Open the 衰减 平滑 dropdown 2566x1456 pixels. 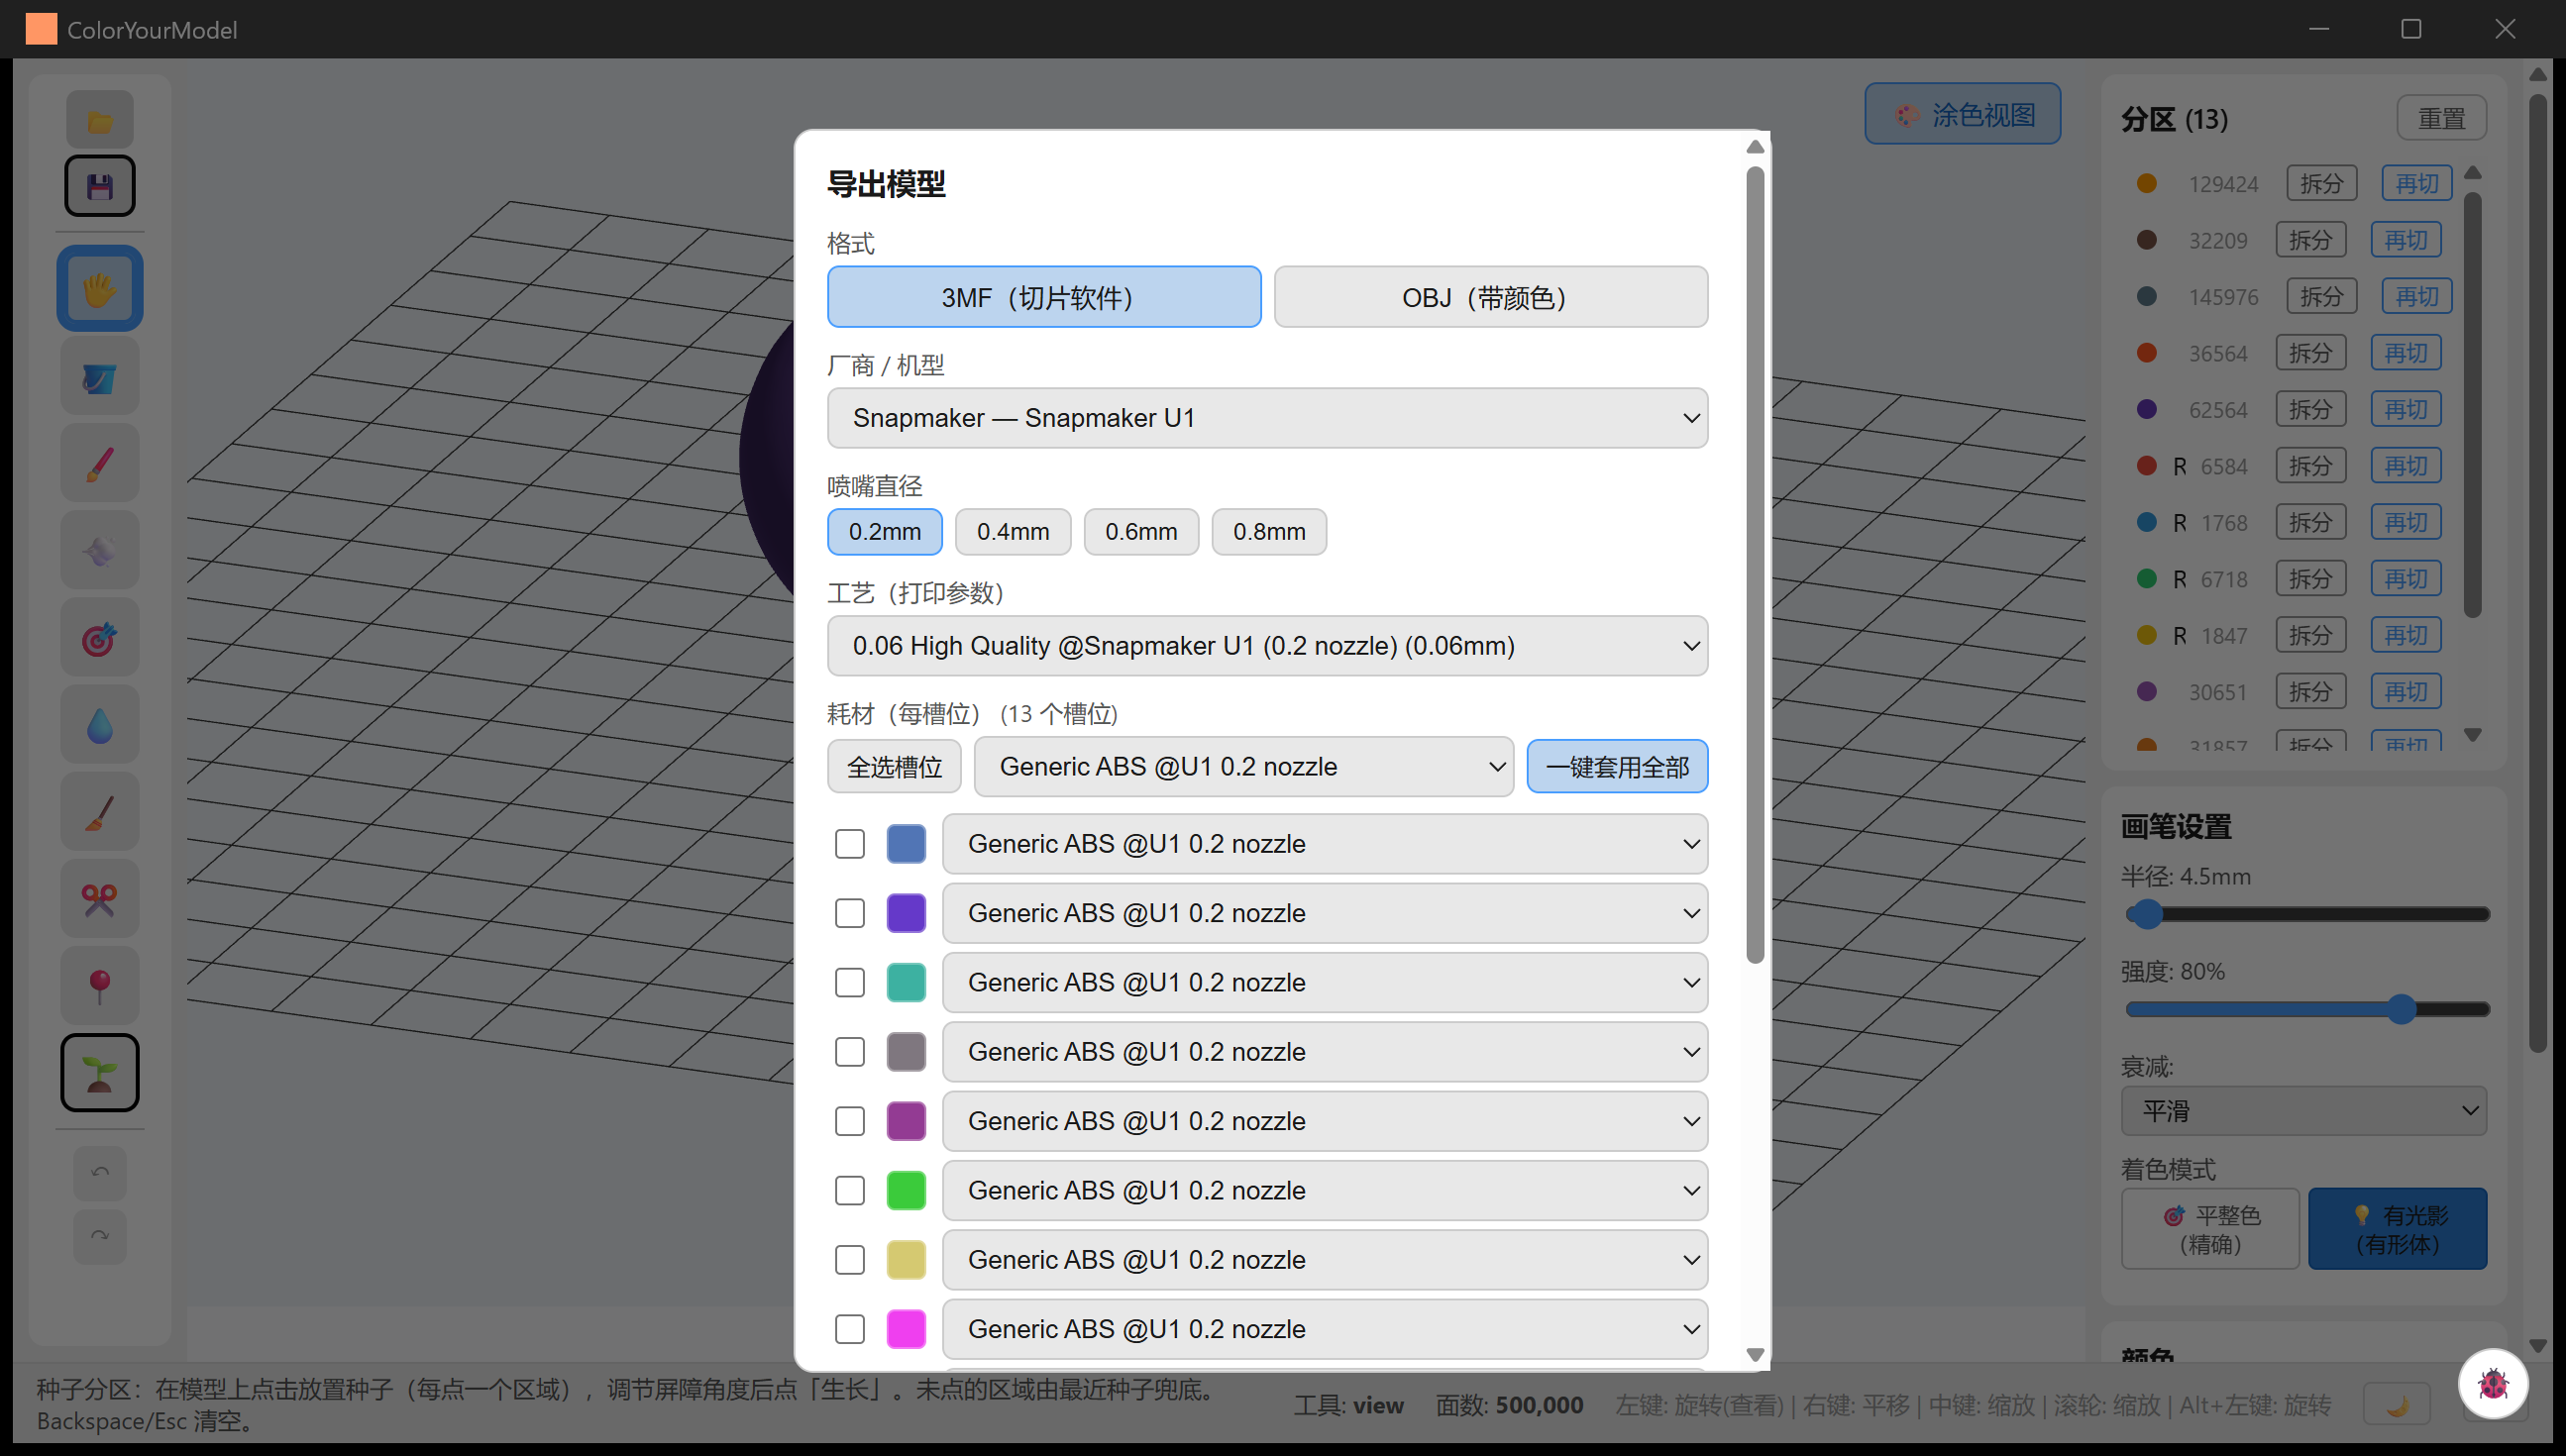[x=2303, y=1111]
